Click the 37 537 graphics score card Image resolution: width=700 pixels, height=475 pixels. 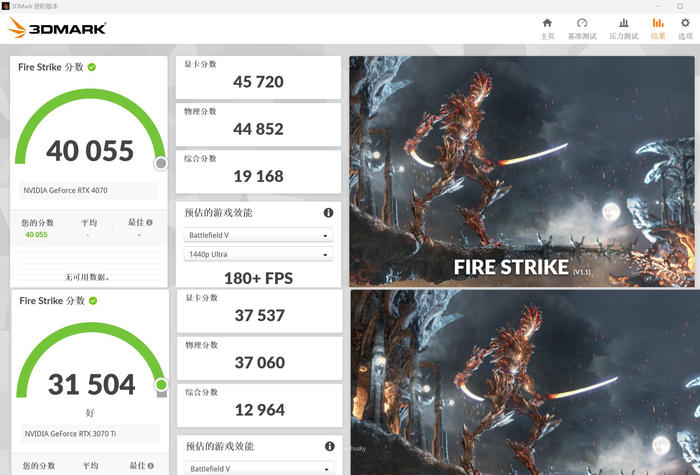260,311
